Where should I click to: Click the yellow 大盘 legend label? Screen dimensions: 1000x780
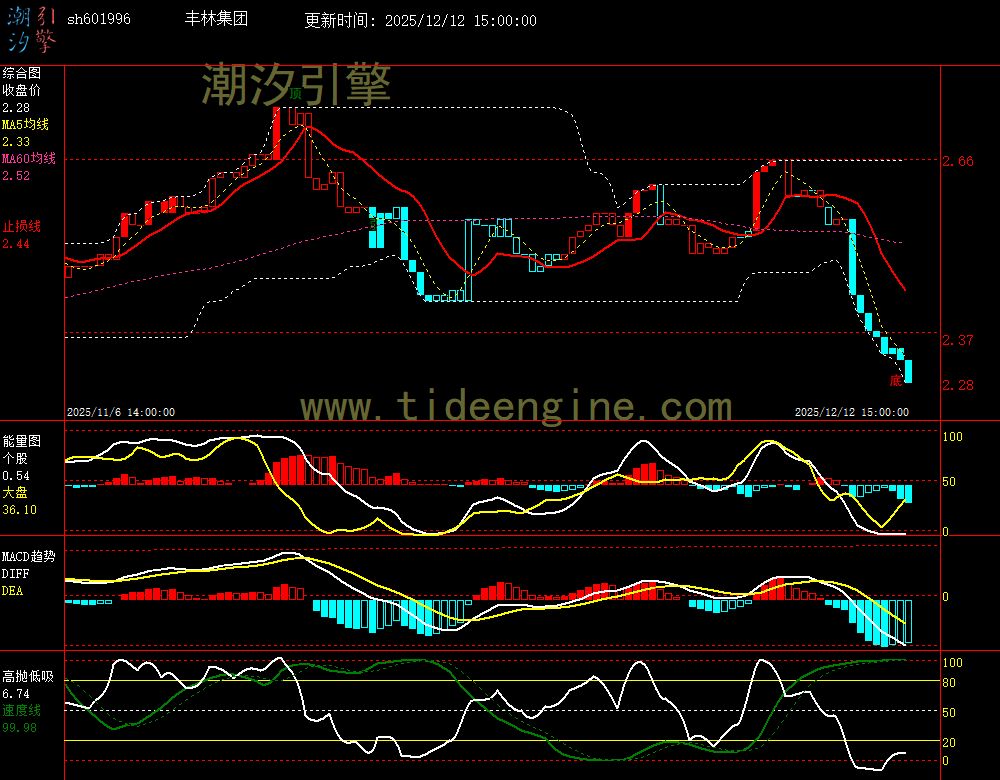14,492
